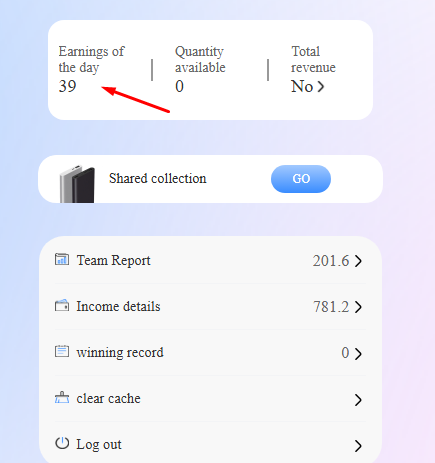Open Income details via its right chevron
The width and height of the screenshot is (435, 463).
[358, 307]
